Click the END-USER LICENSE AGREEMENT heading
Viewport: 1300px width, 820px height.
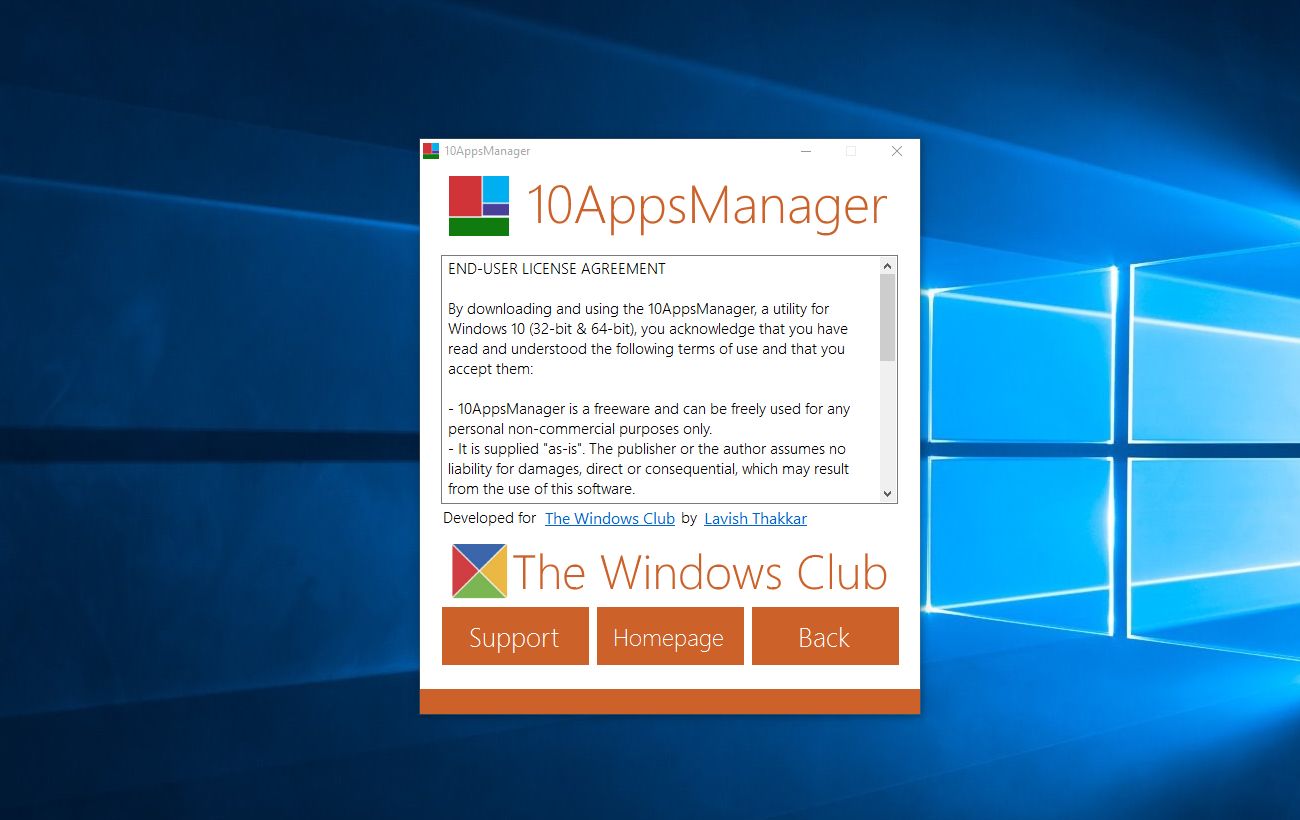(557, 269)
